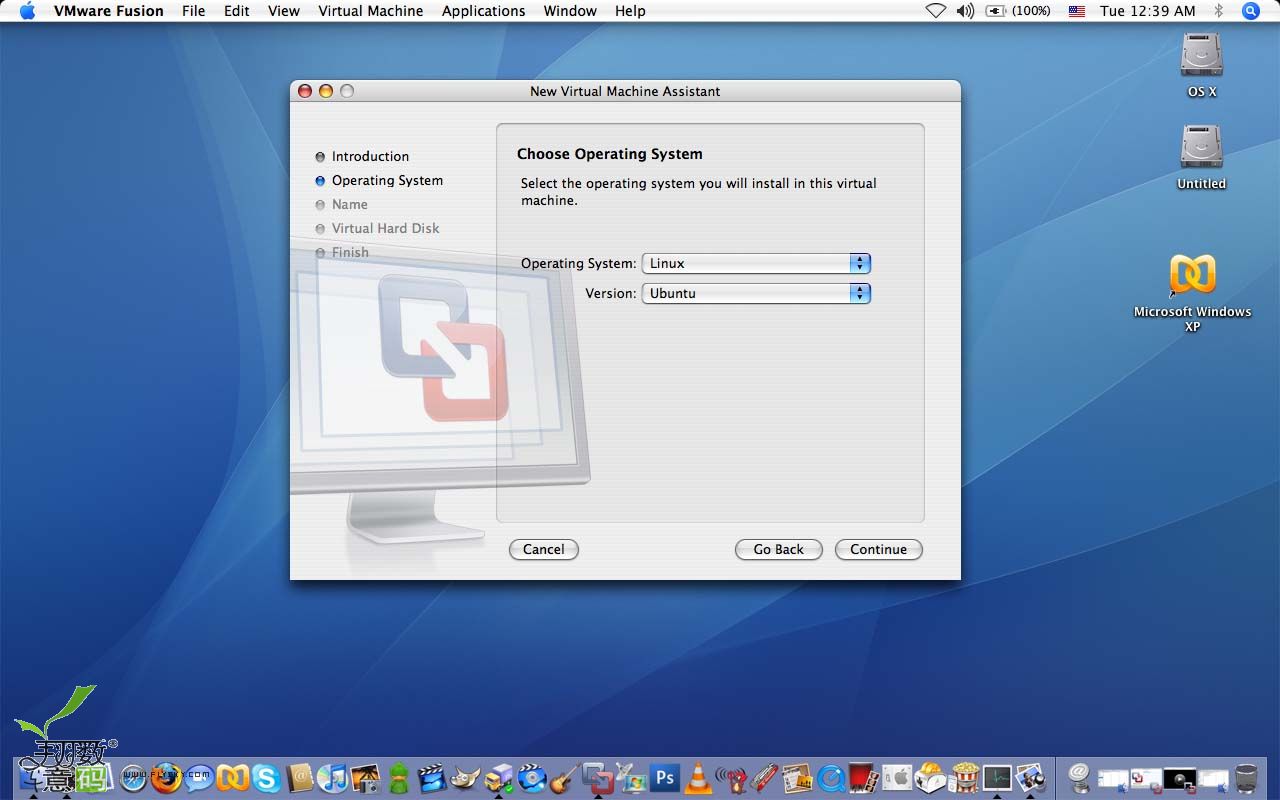Click the Bluetooth menu bar icon
This screenshot has height=800, width=1280.
[1218, 11]
